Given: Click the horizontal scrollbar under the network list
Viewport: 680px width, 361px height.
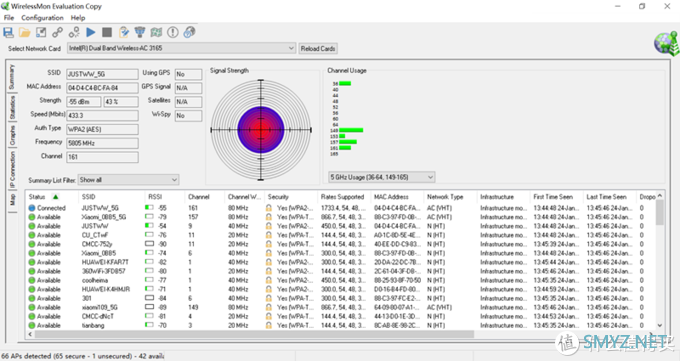Looking at the screenshot, I should 254,335.
